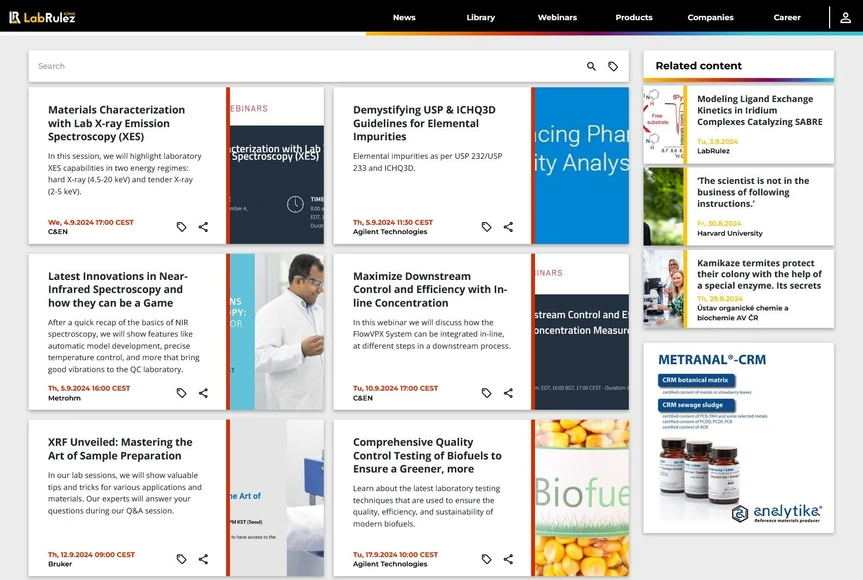Screen dimensions: 863x580
Task: Click CRM botanical matrix label in ad
Action: tap(695, 380)
